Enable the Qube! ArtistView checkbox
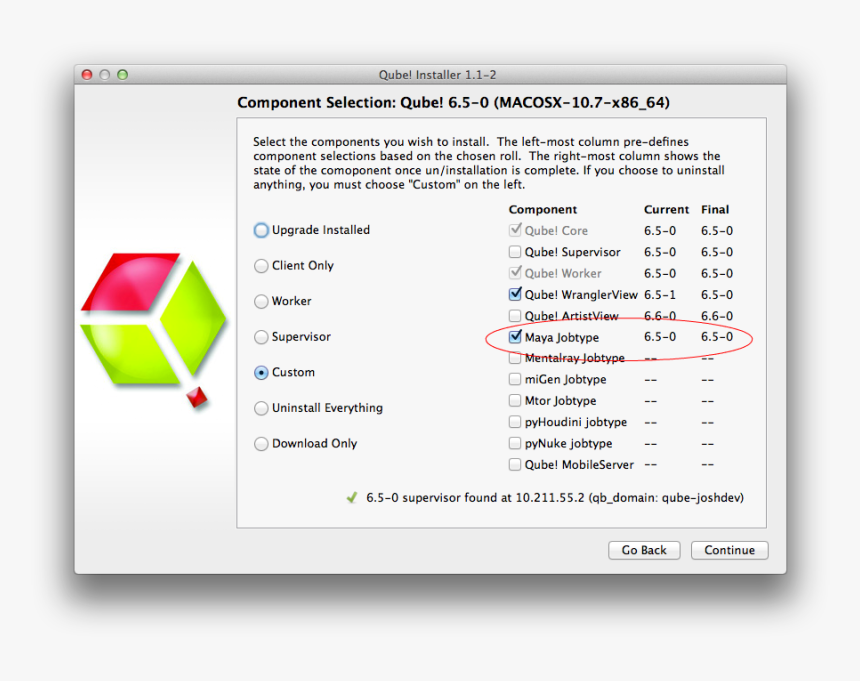The height and width of the screenshot is (681, 860). [x=514, y=316]
